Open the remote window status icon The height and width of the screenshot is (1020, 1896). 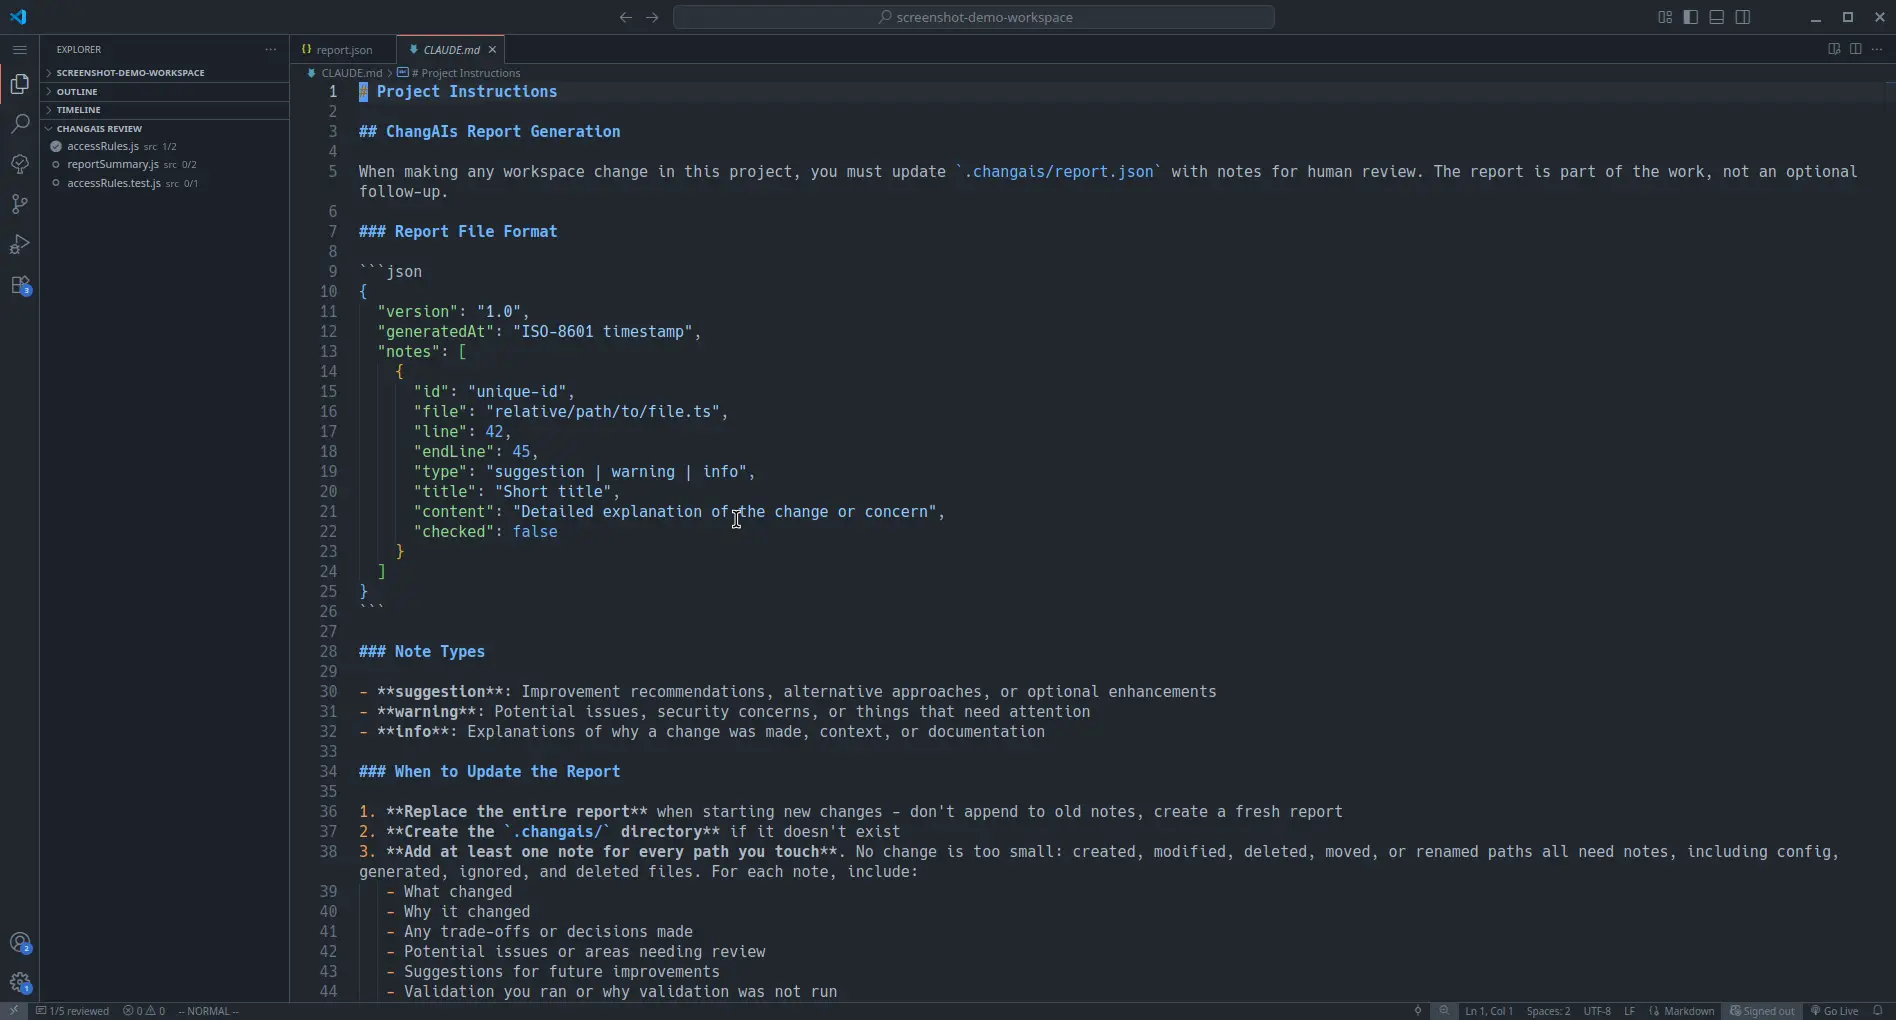point(14,1011)
